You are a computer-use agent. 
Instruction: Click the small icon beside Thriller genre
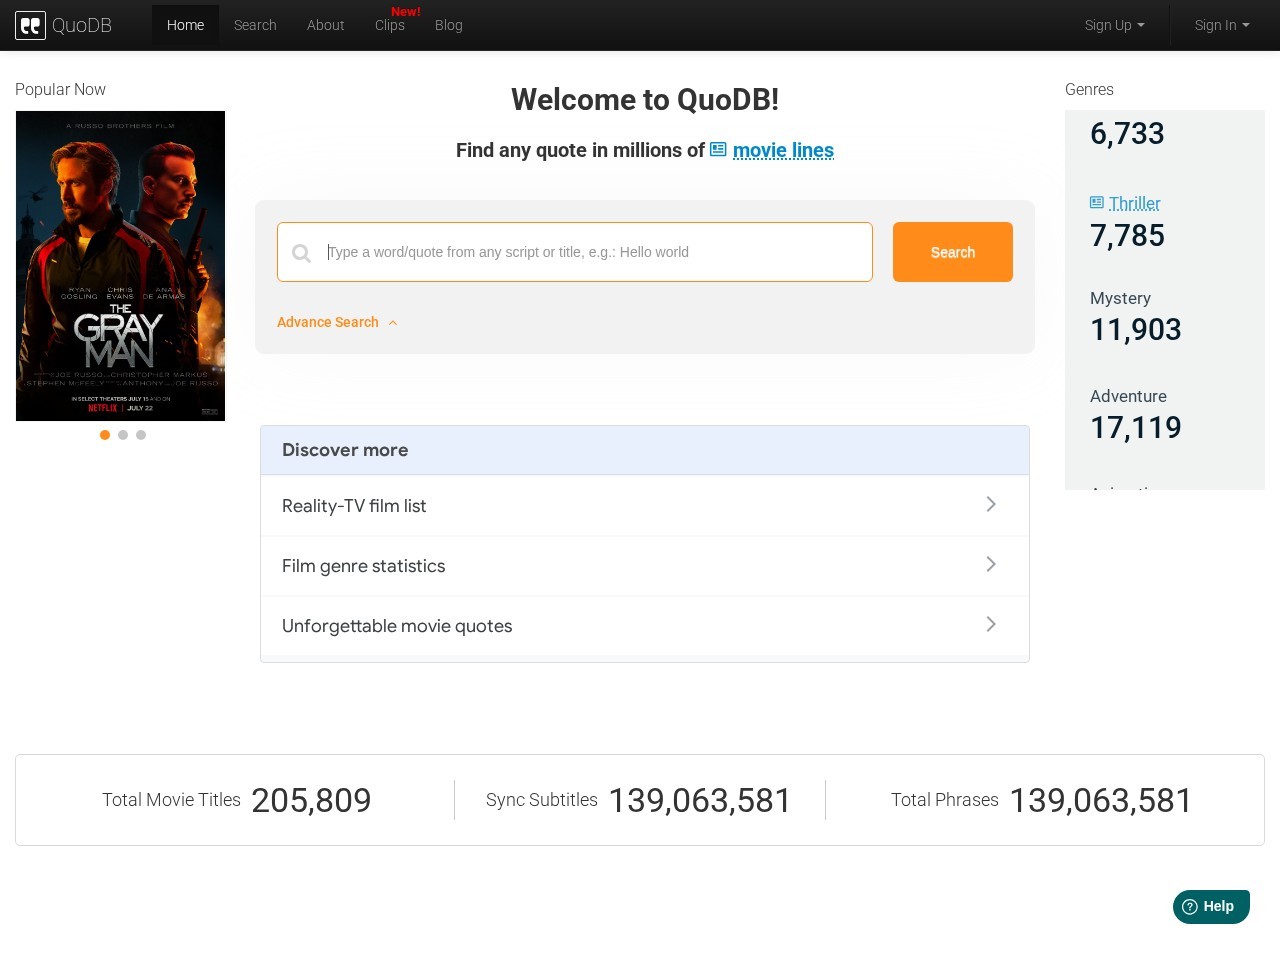tap(1097, 203)
